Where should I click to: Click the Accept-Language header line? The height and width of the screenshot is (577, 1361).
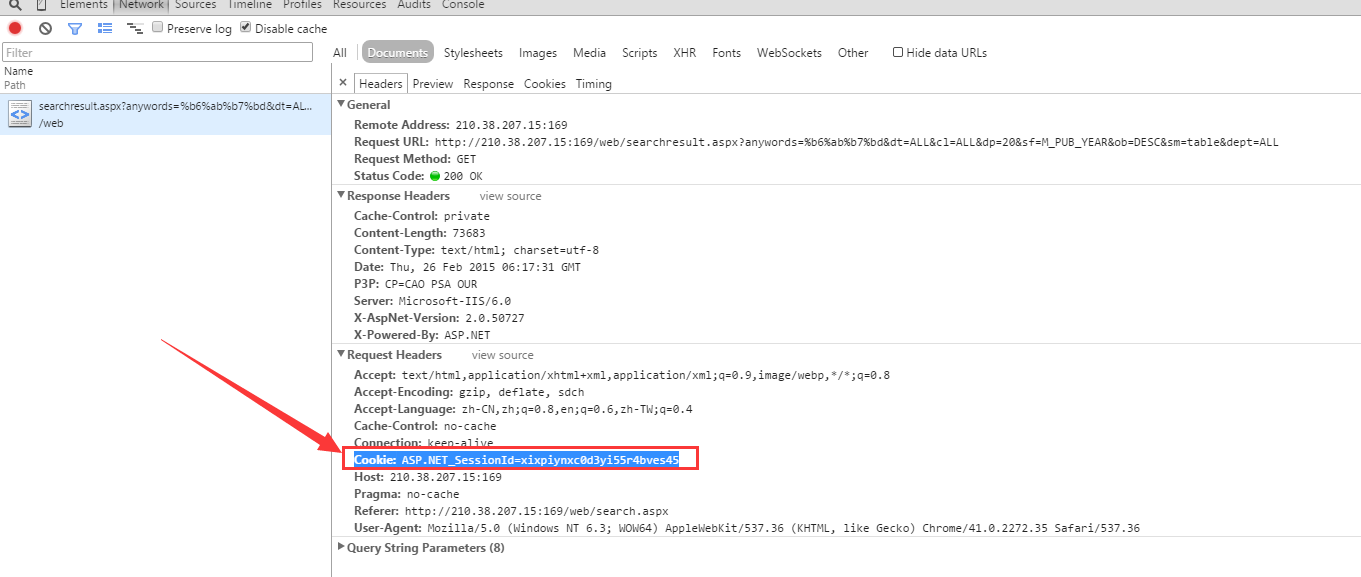click(x=523, y=409)
